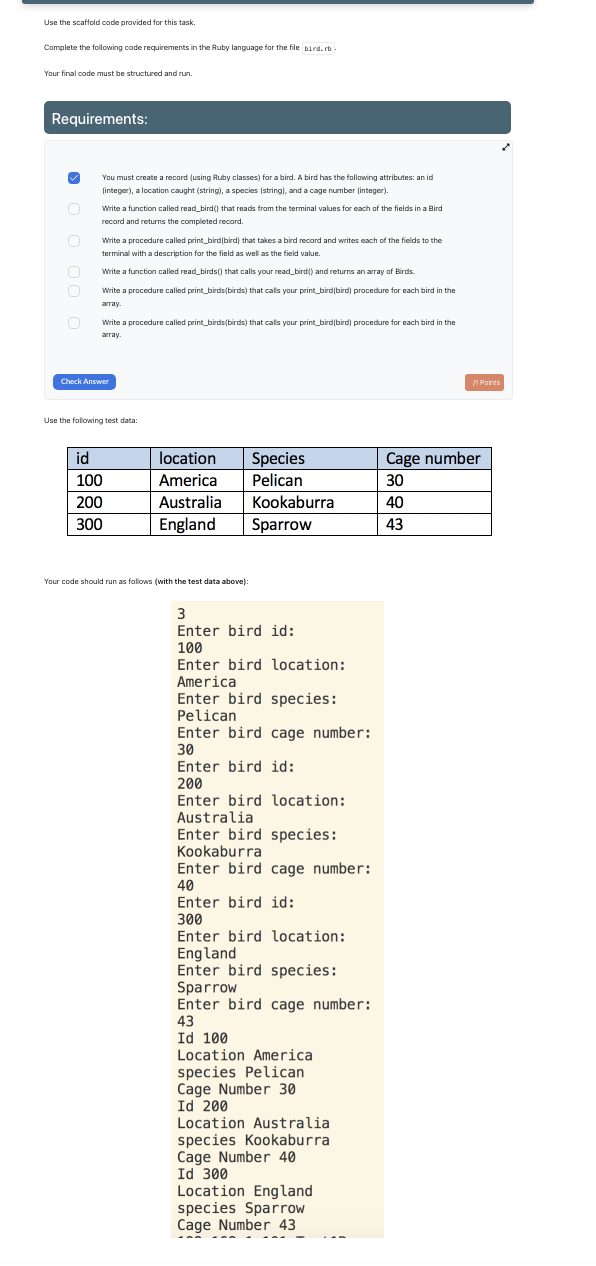The width and height of the screenshot is (596, 1266).
Task: Check the last print_birds requirement checkbox
Action: pos(73,322)
